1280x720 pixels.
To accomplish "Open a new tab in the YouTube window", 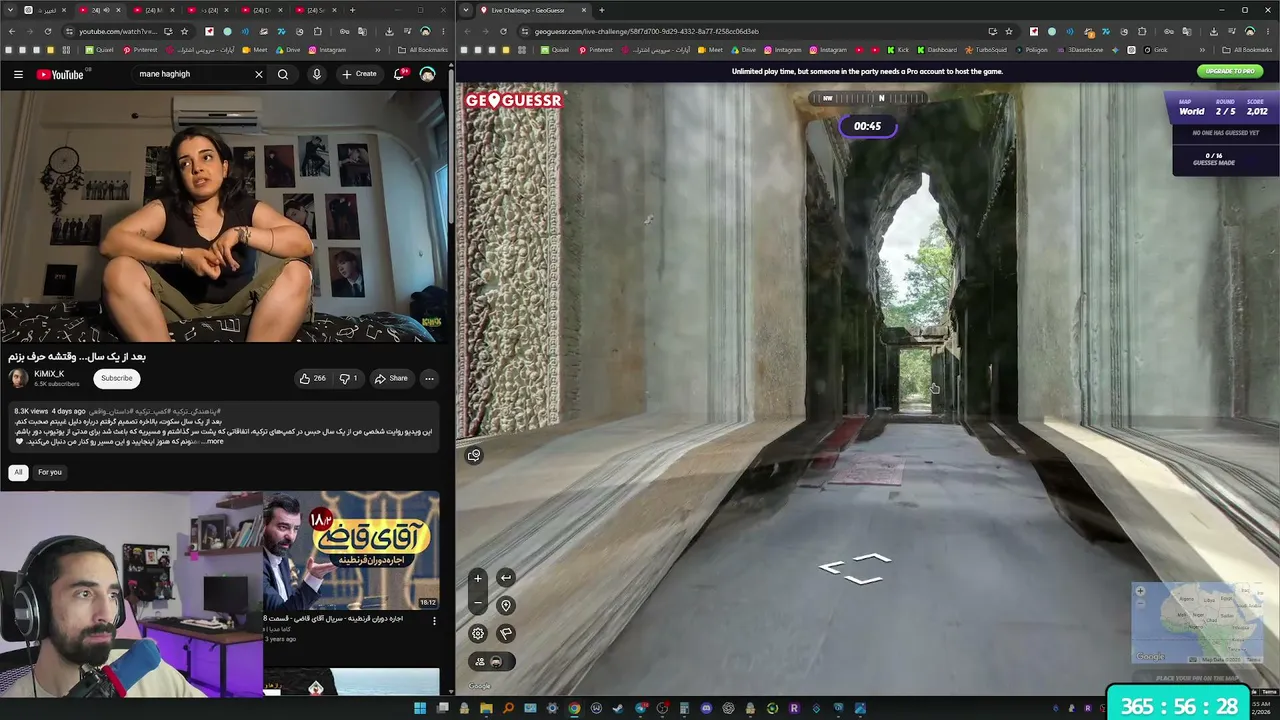I will click(351, 10).
